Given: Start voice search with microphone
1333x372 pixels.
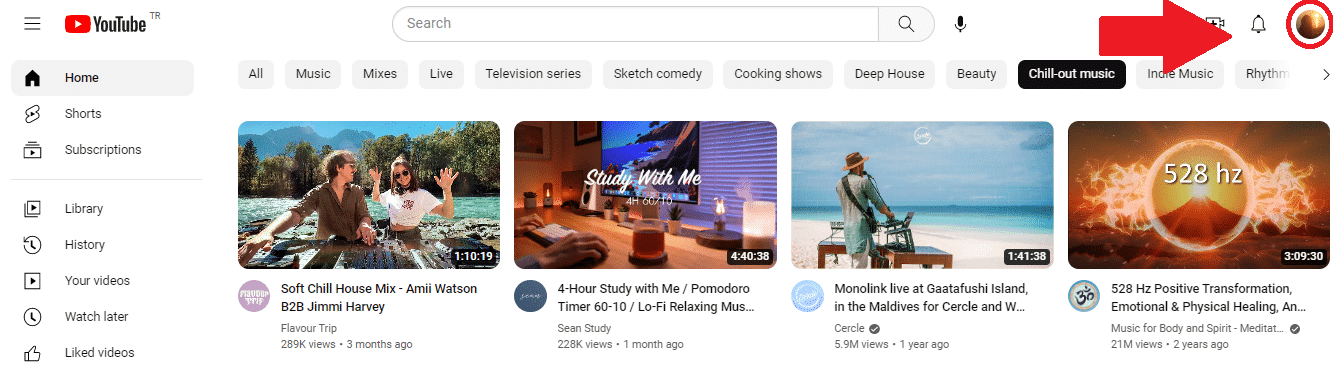Looking at the screenshot, I should point(960,23).
